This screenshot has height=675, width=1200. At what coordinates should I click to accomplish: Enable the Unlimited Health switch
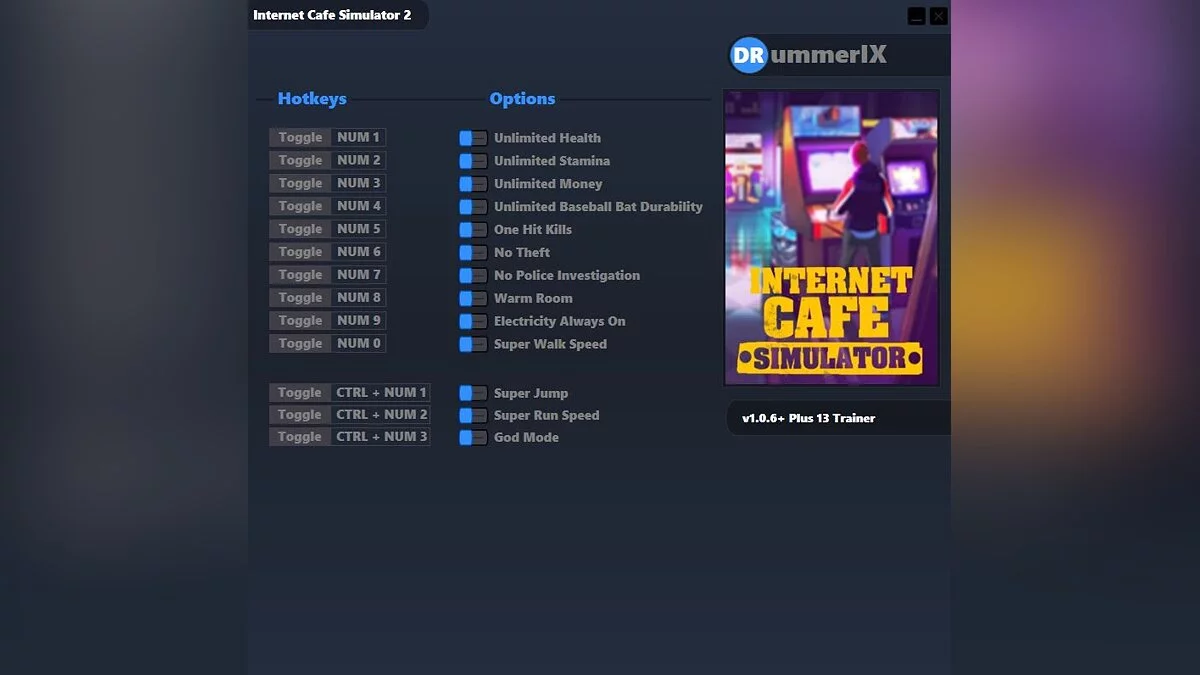[x=472, y=138]
